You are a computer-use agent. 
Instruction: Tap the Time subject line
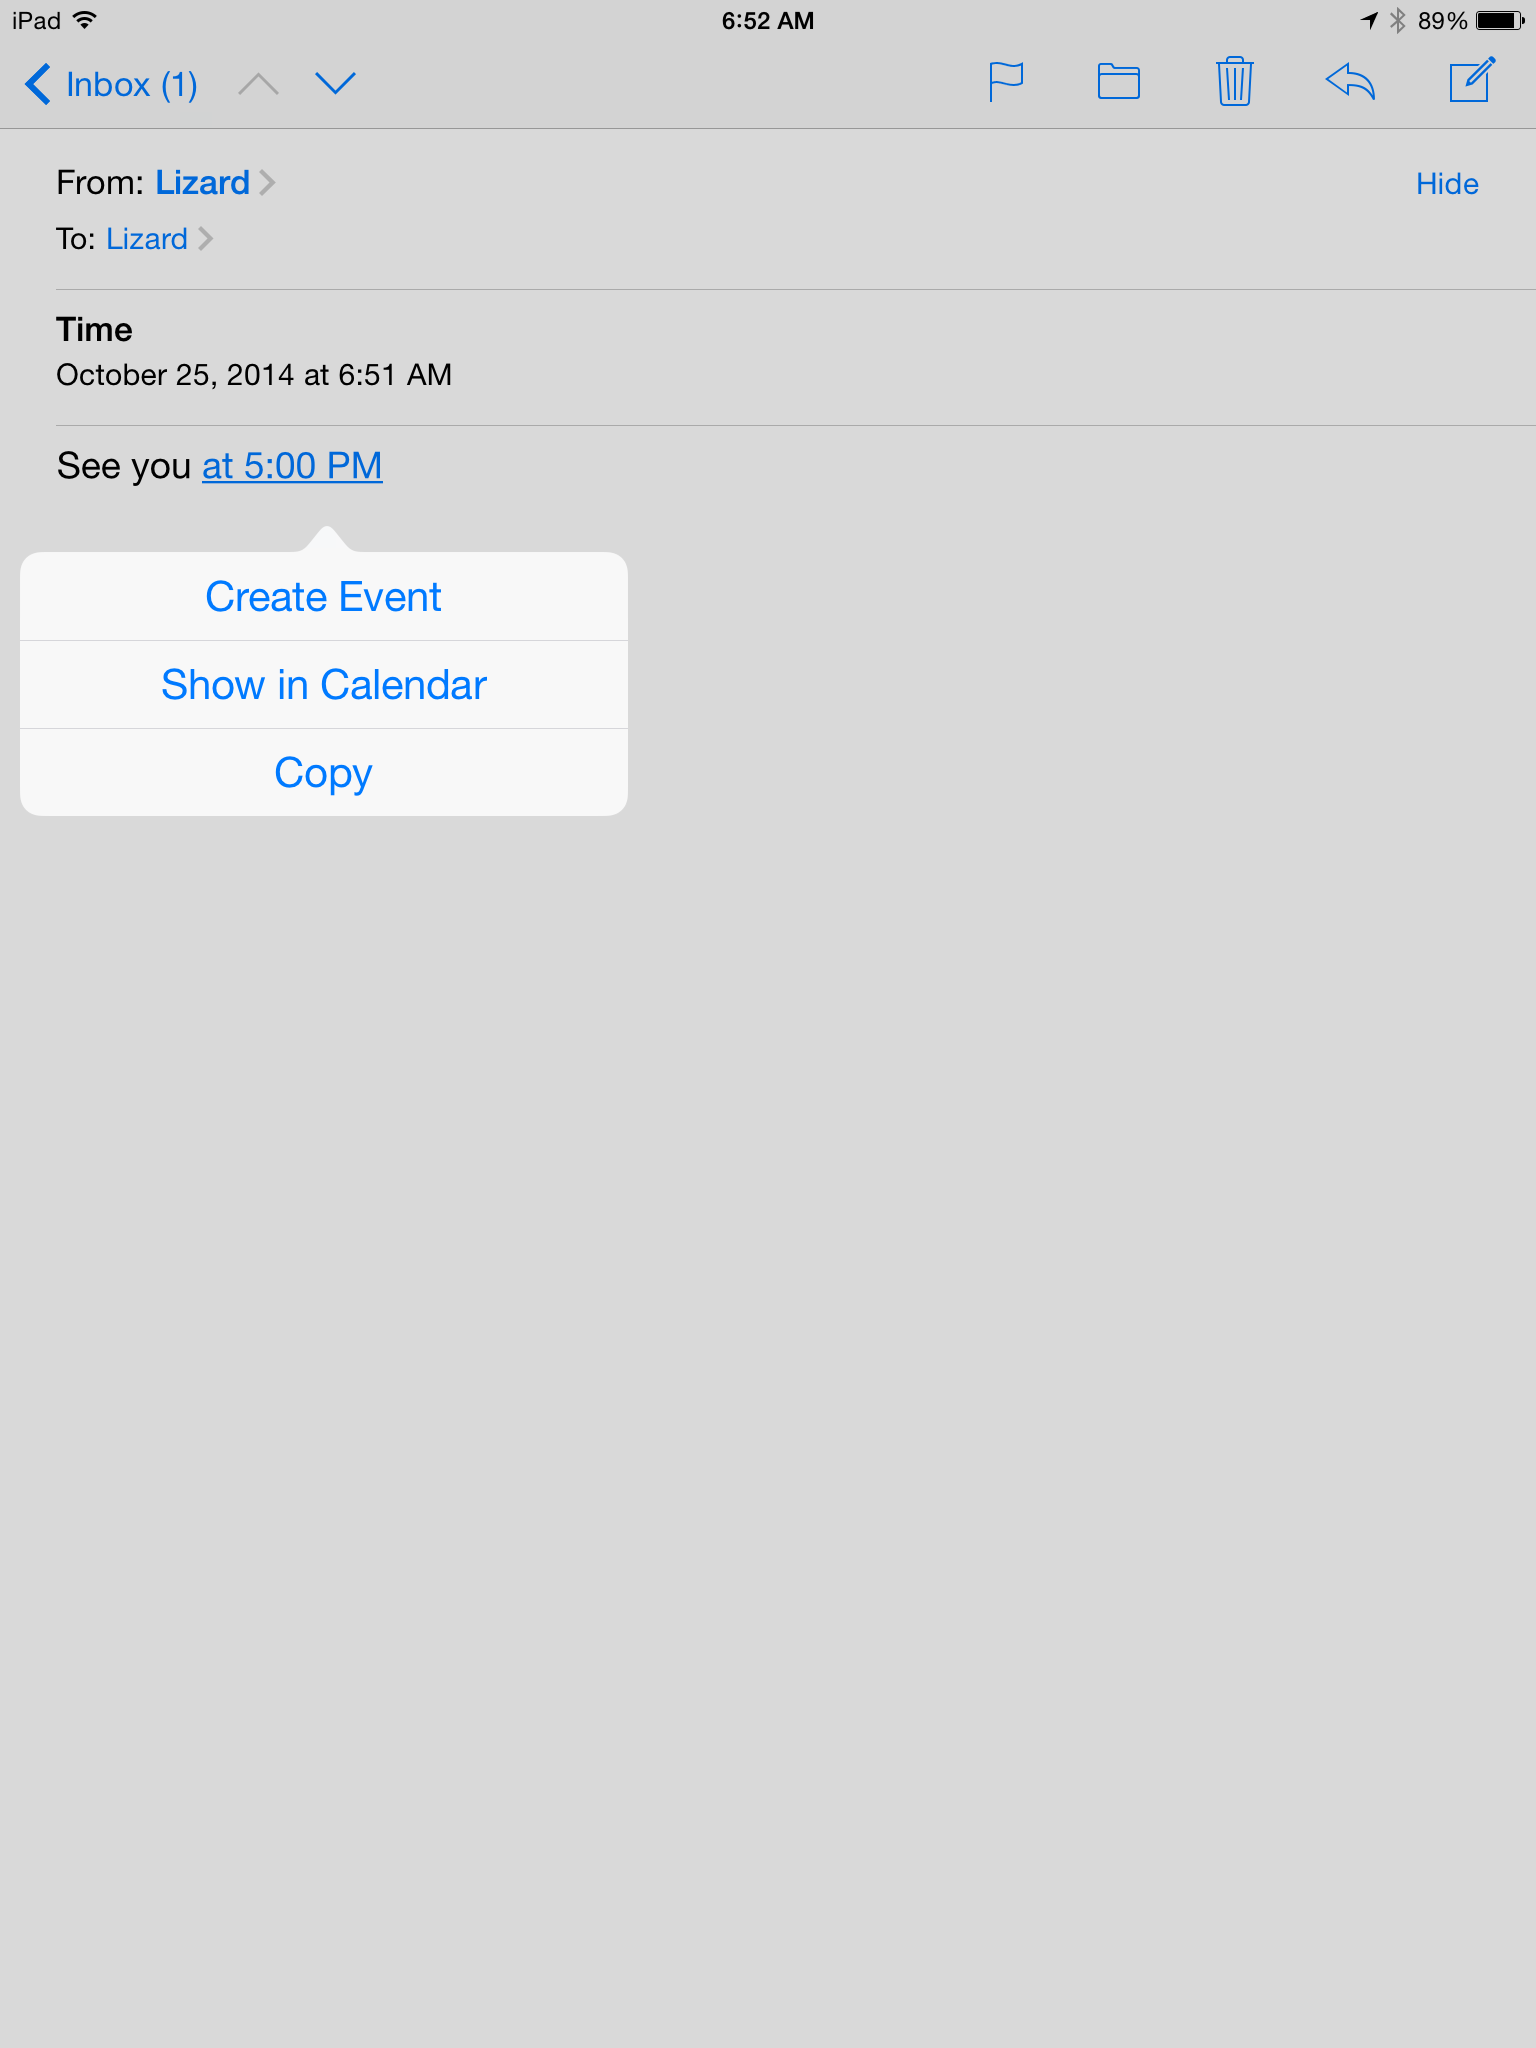(x=94, y=330)
